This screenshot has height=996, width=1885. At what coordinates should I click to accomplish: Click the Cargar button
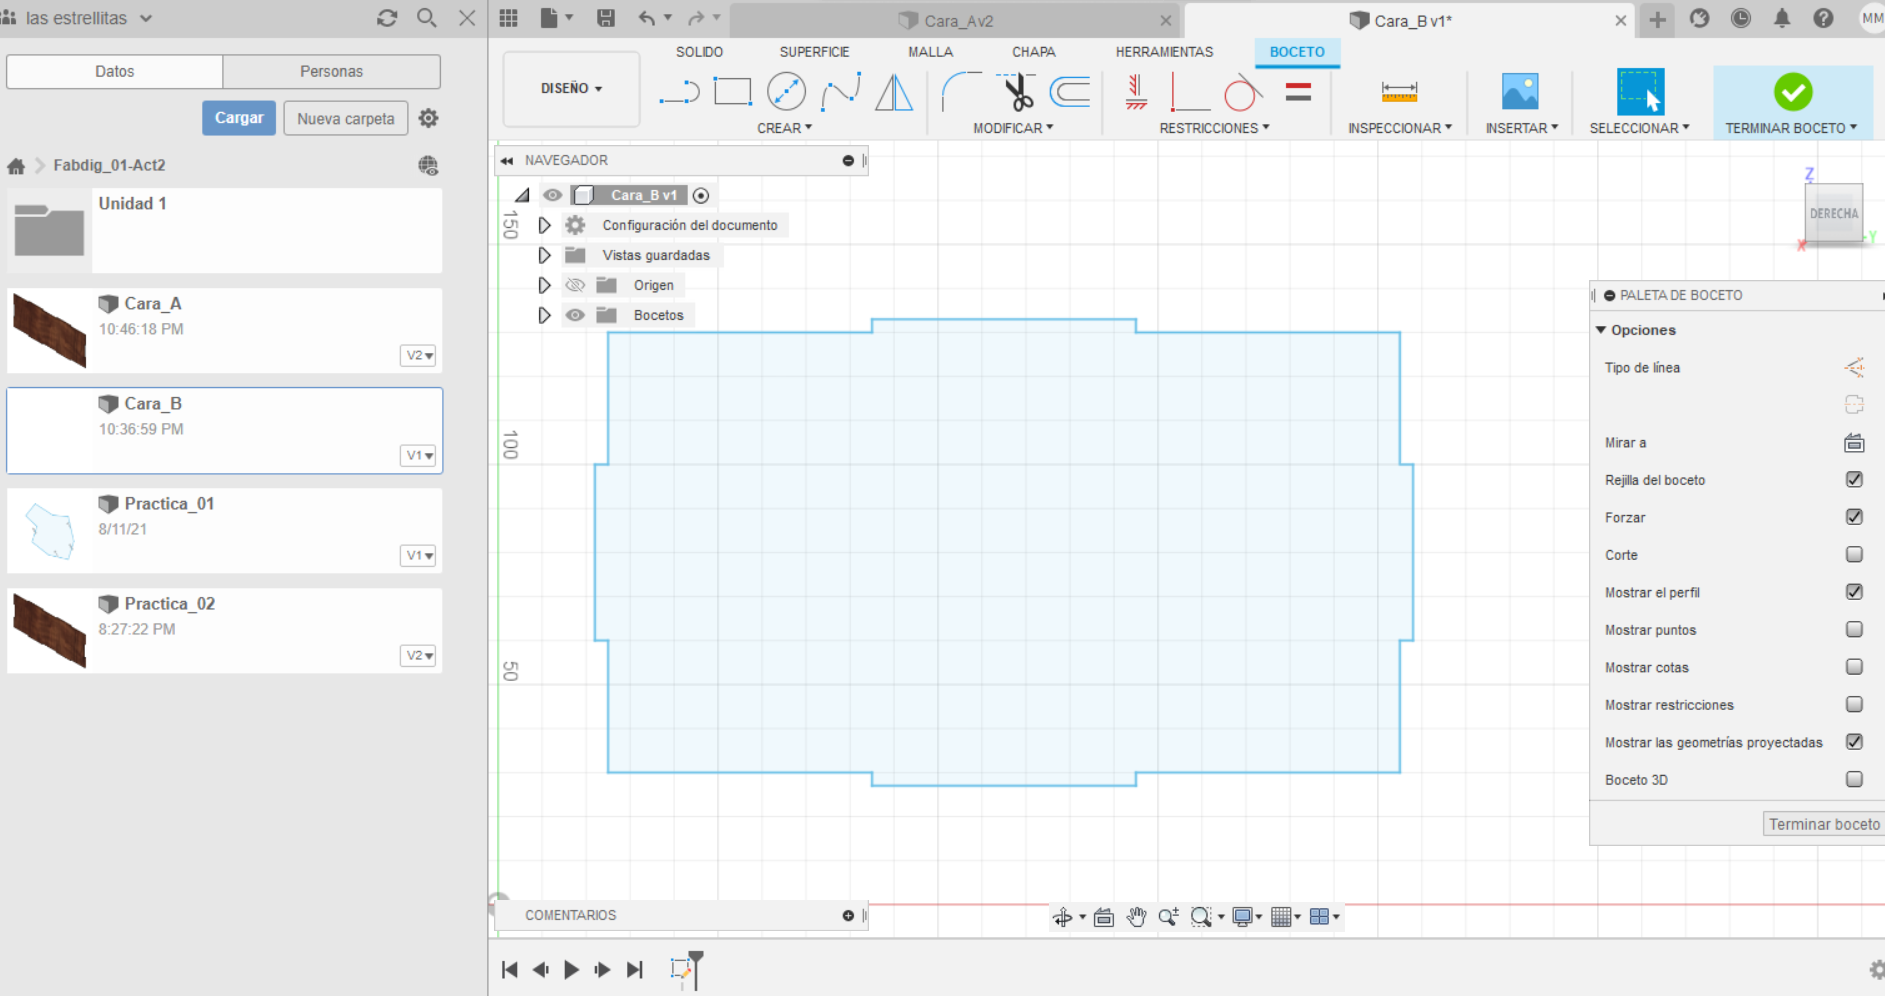[239, 118]
